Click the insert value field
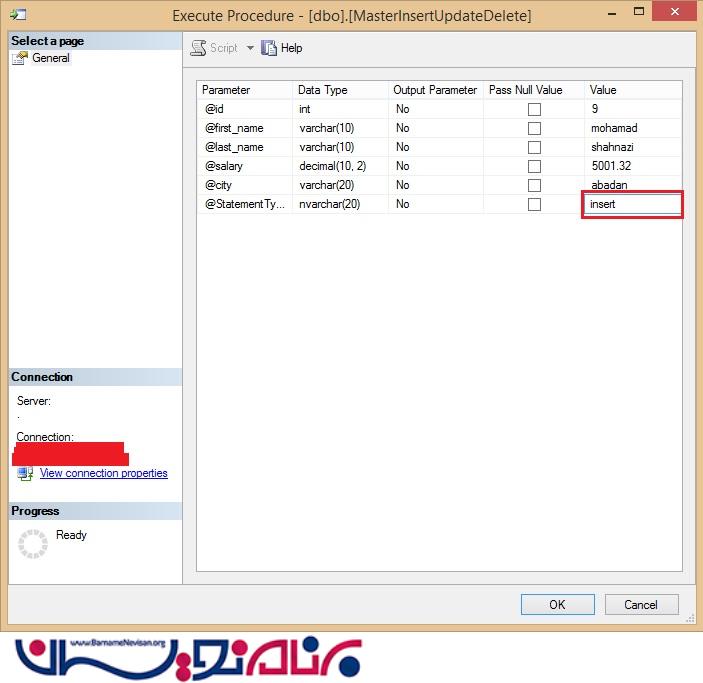Image resolution: width=703 pixels, height=683 pixels. tap(632, 204)
